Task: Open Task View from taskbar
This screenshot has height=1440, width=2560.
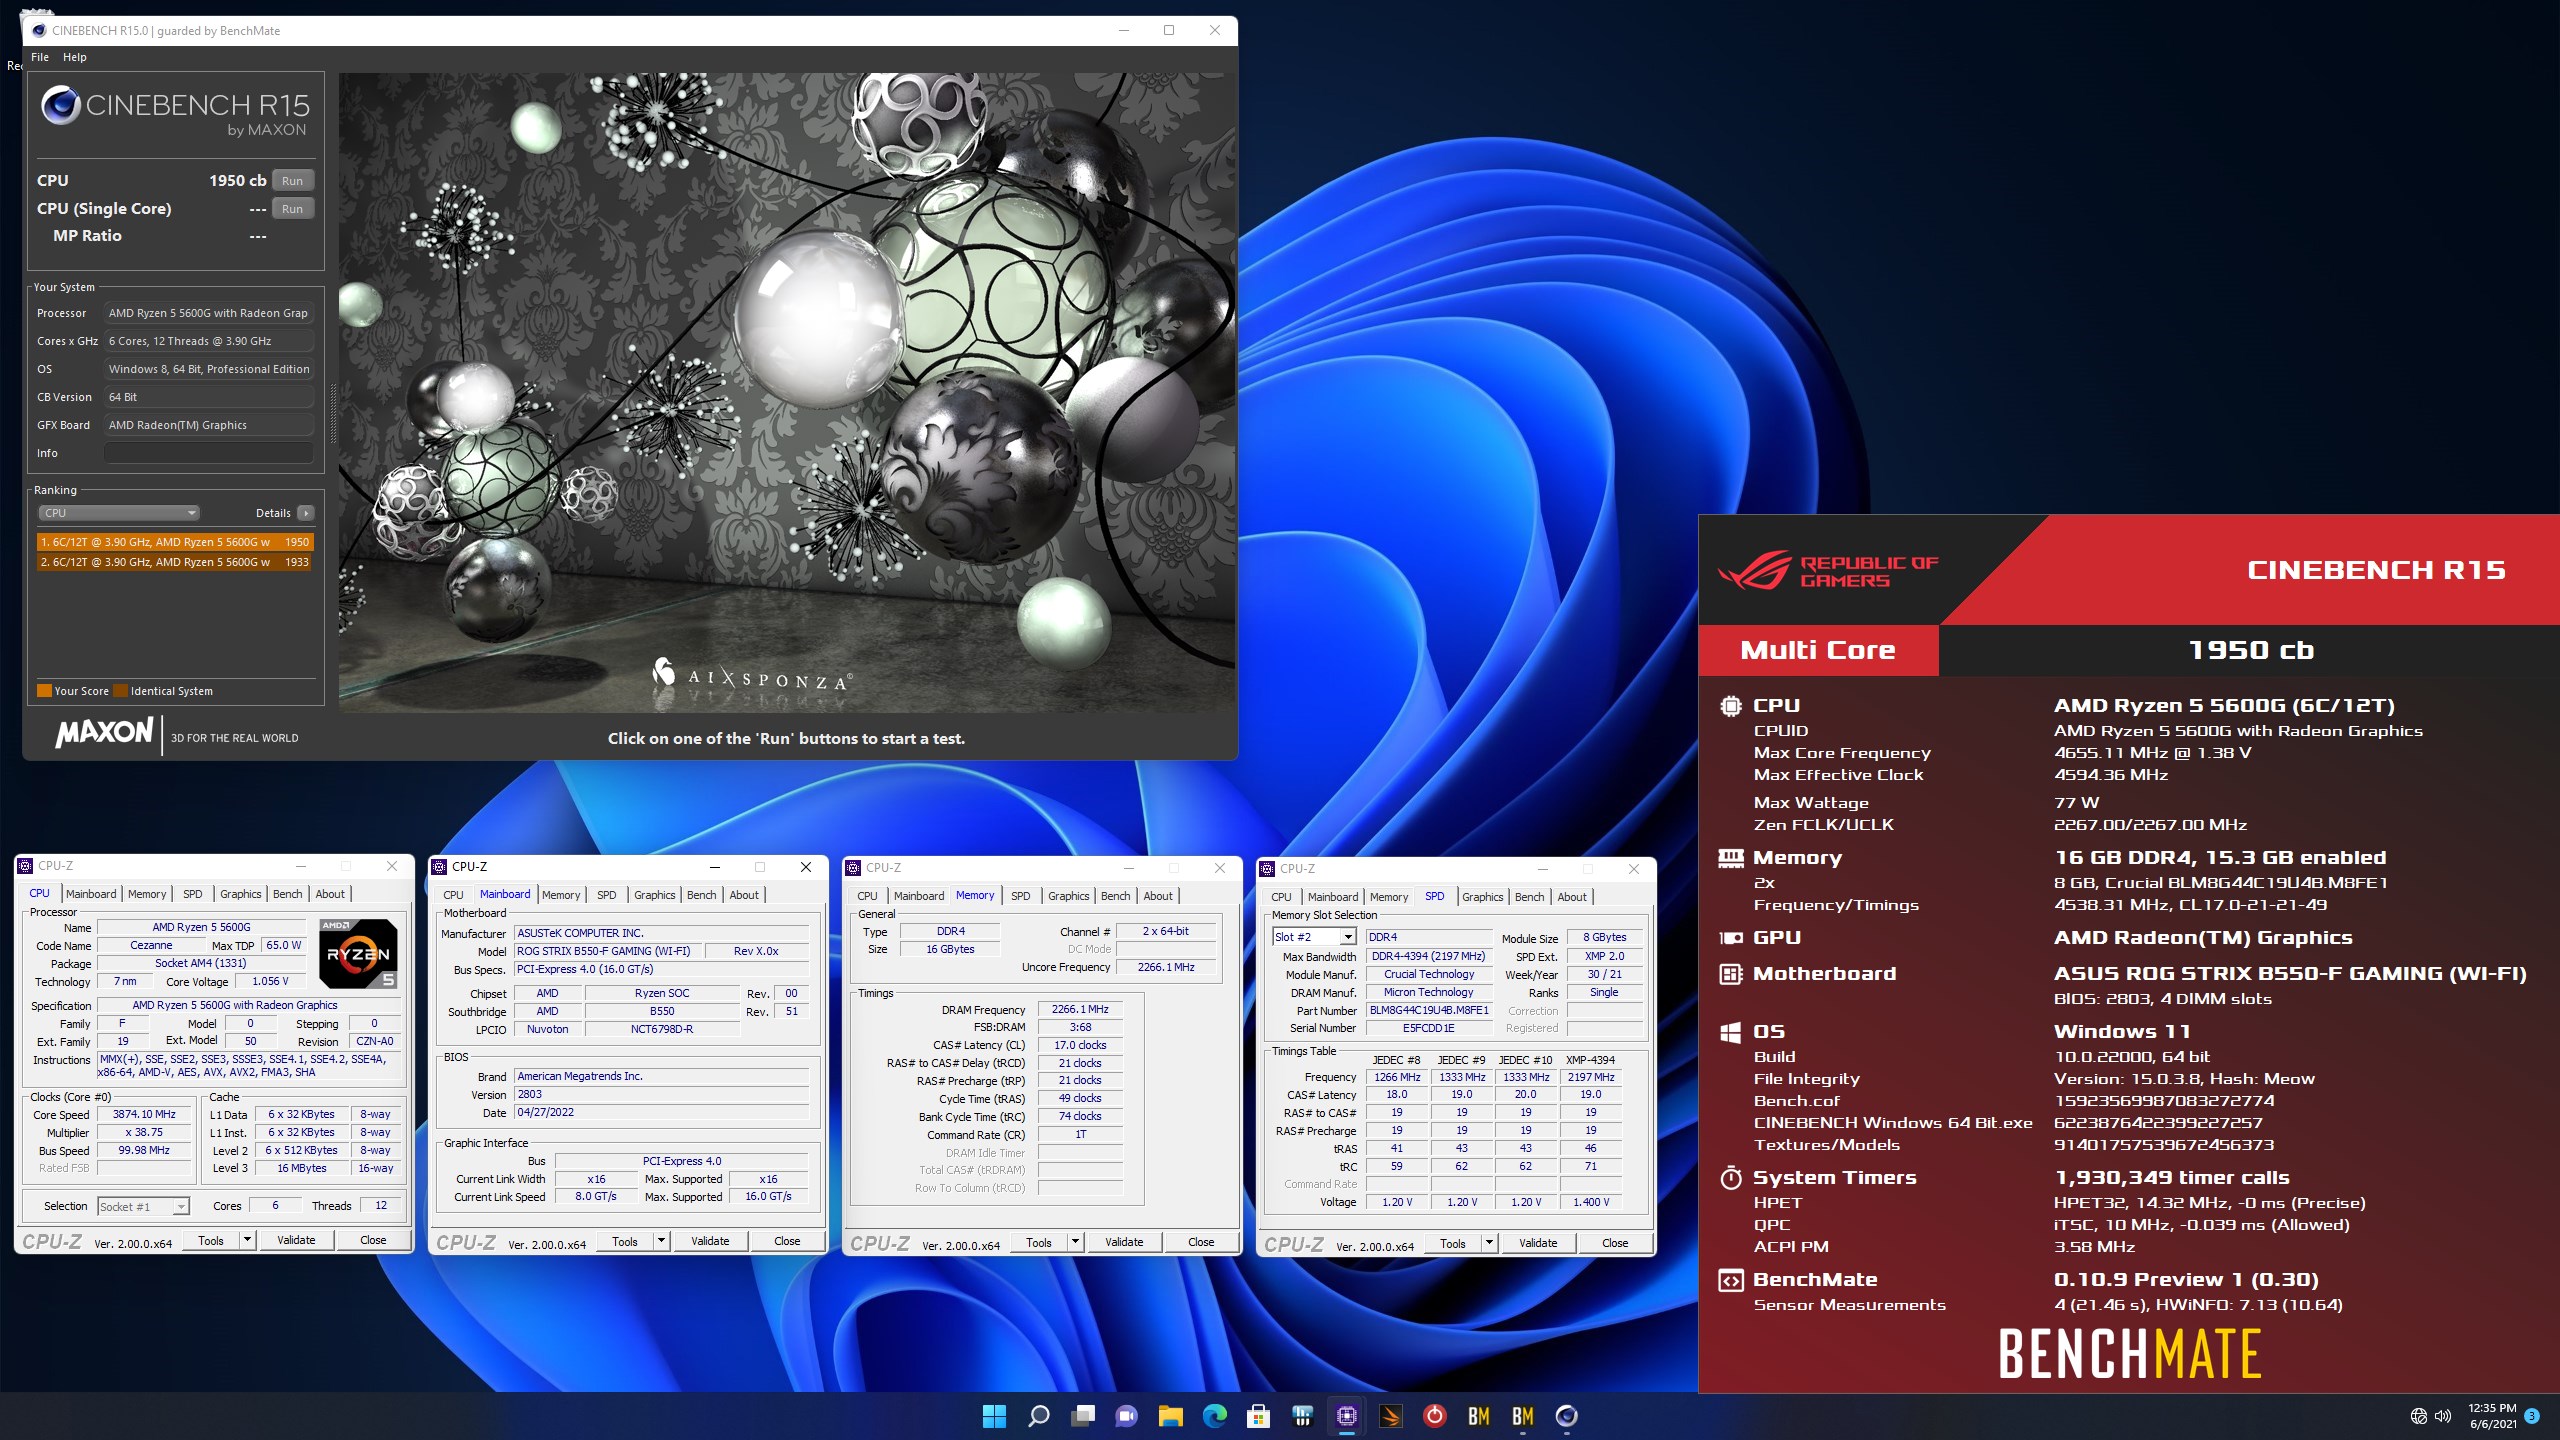Action: [1083, 1416]
